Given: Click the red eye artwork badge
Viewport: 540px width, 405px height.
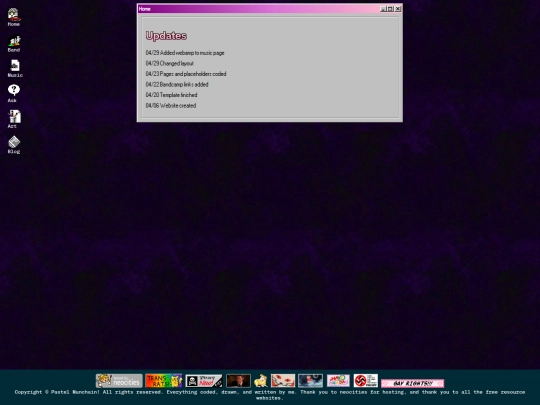Looking at the screenshot, I should point(283,381).
